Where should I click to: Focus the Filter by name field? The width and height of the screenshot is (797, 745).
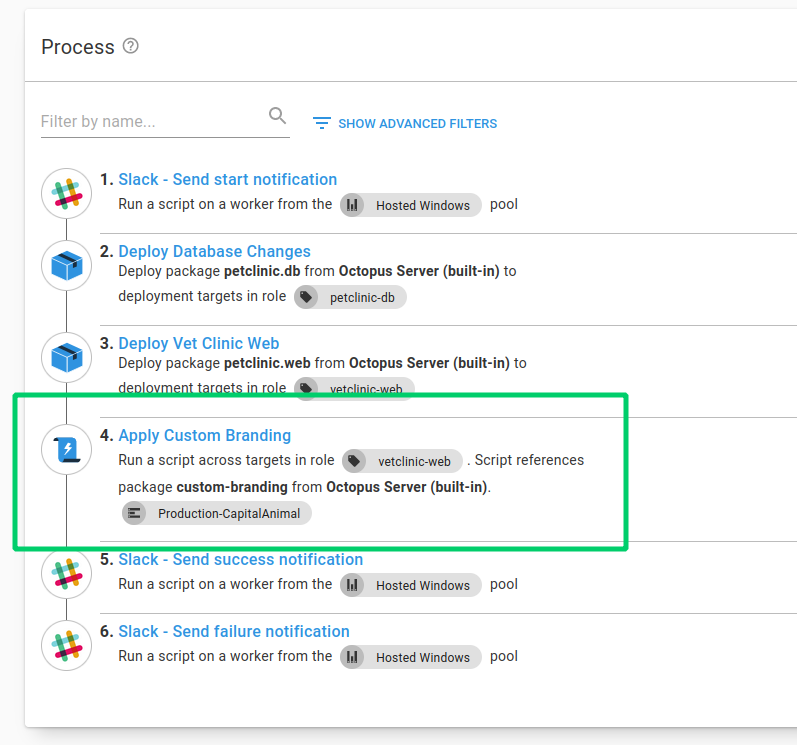165,121
